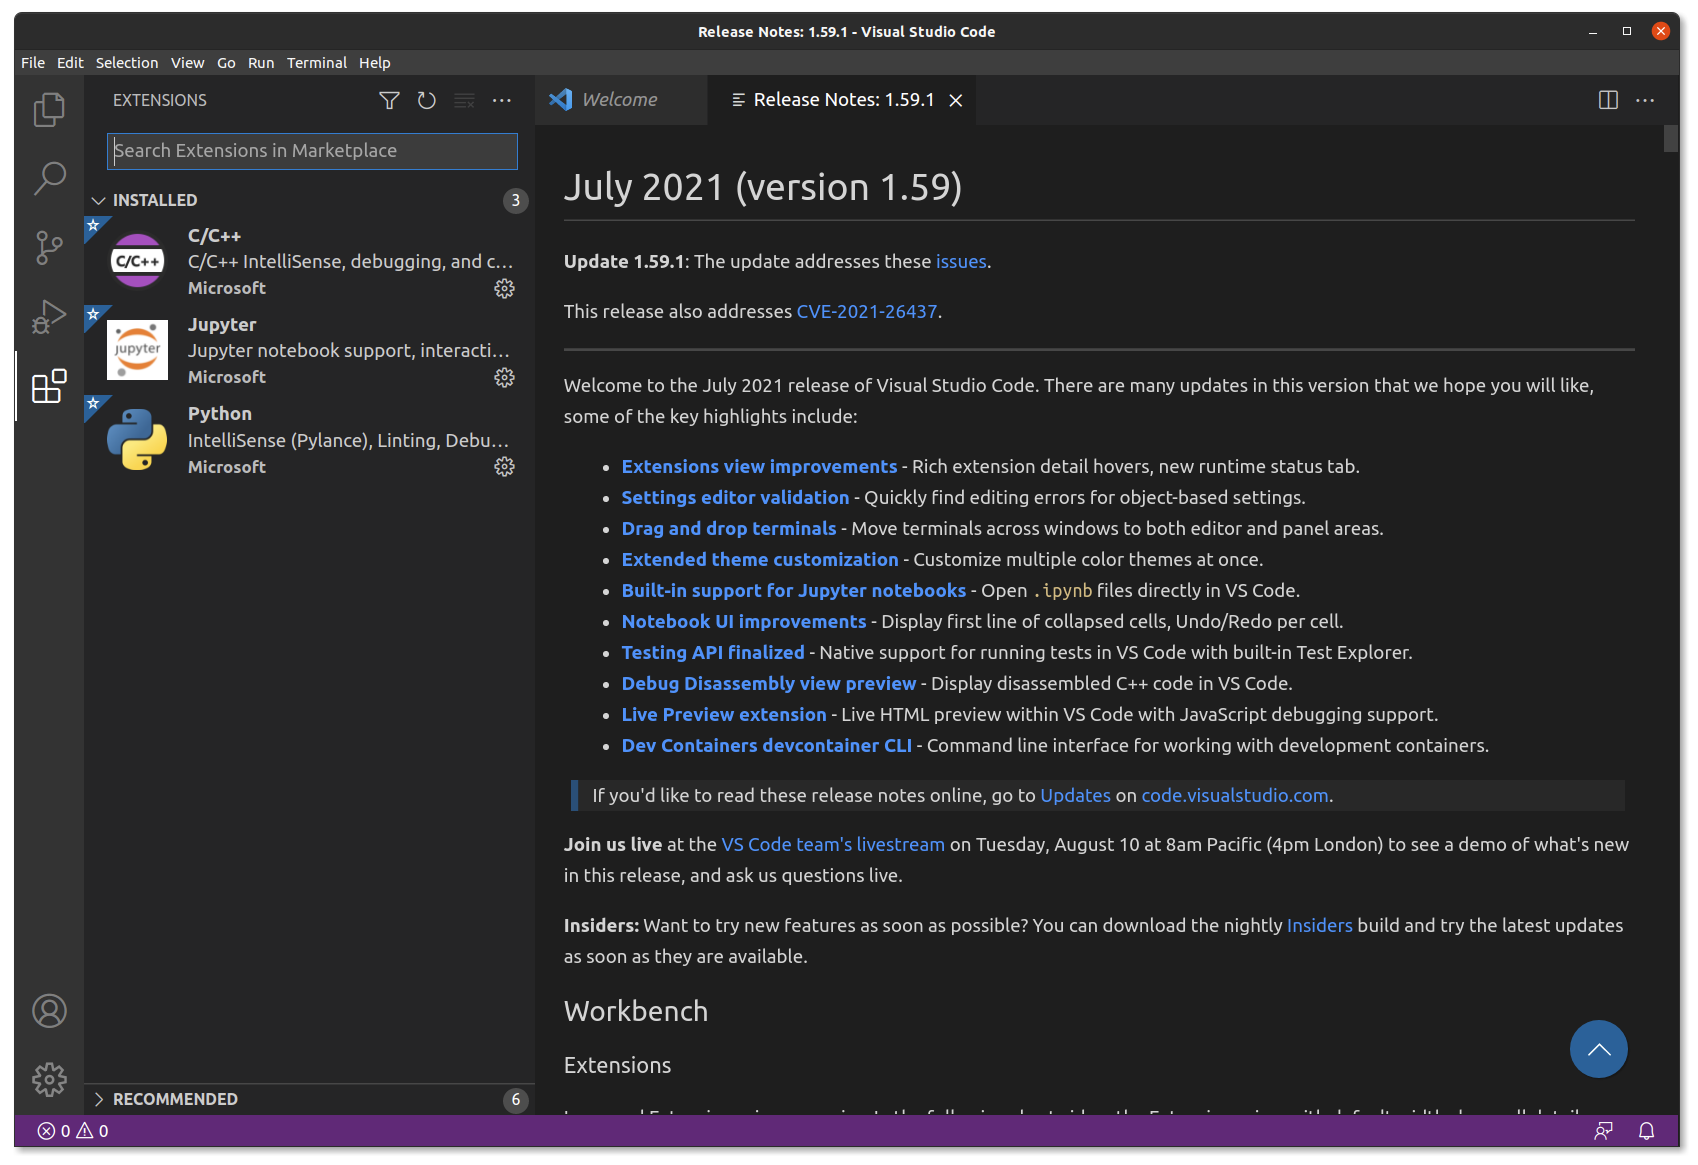Open the Manage gear in activity bar

[49, 1080]
